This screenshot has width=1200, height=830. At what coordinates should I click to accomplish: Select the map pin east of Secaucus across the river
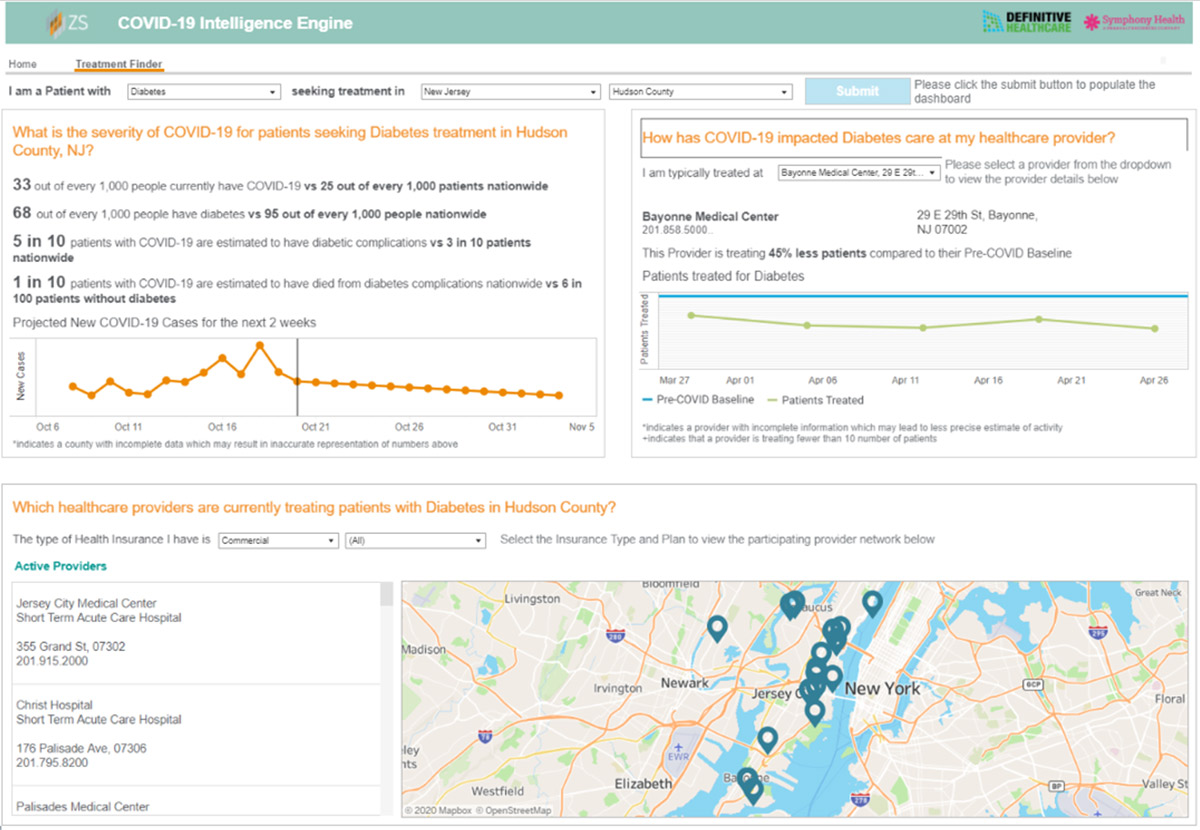[872, 603]
